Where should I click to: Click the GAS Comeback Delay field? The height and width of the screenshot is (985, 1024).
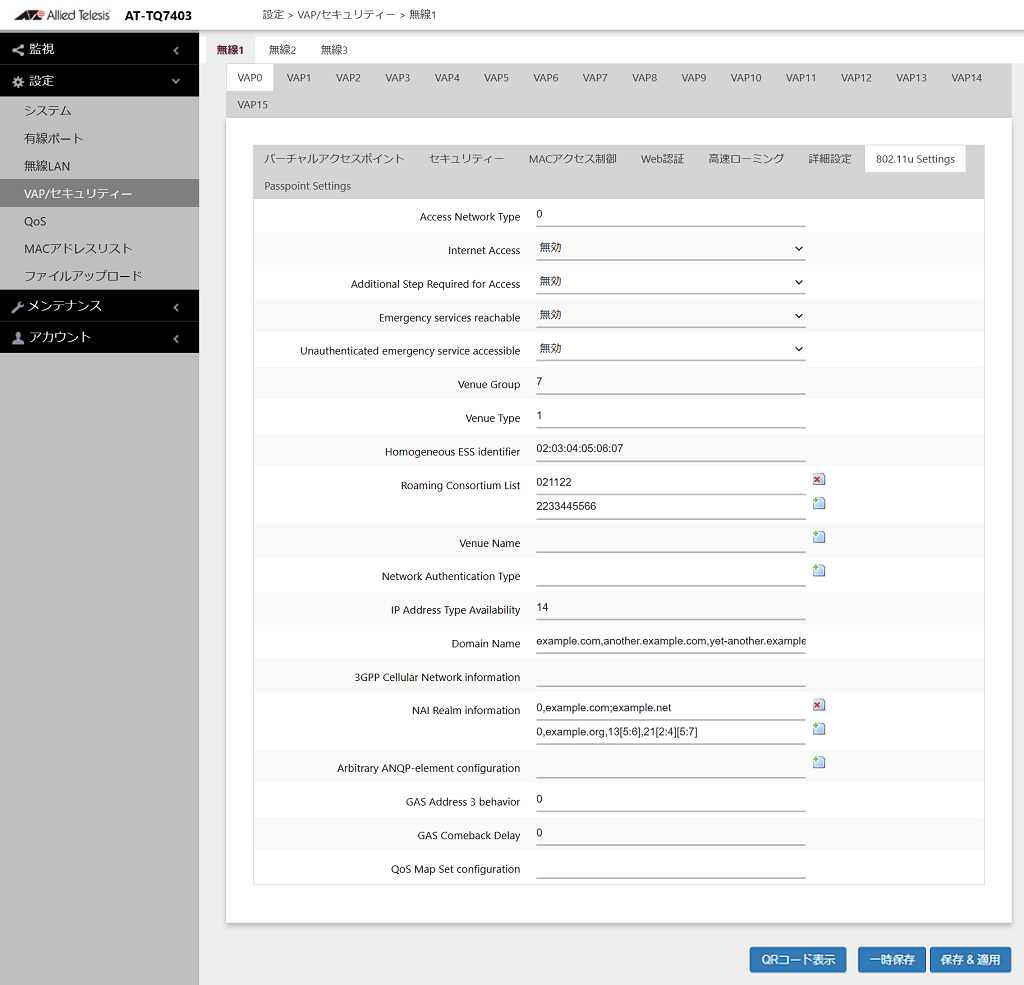point(671,833)
